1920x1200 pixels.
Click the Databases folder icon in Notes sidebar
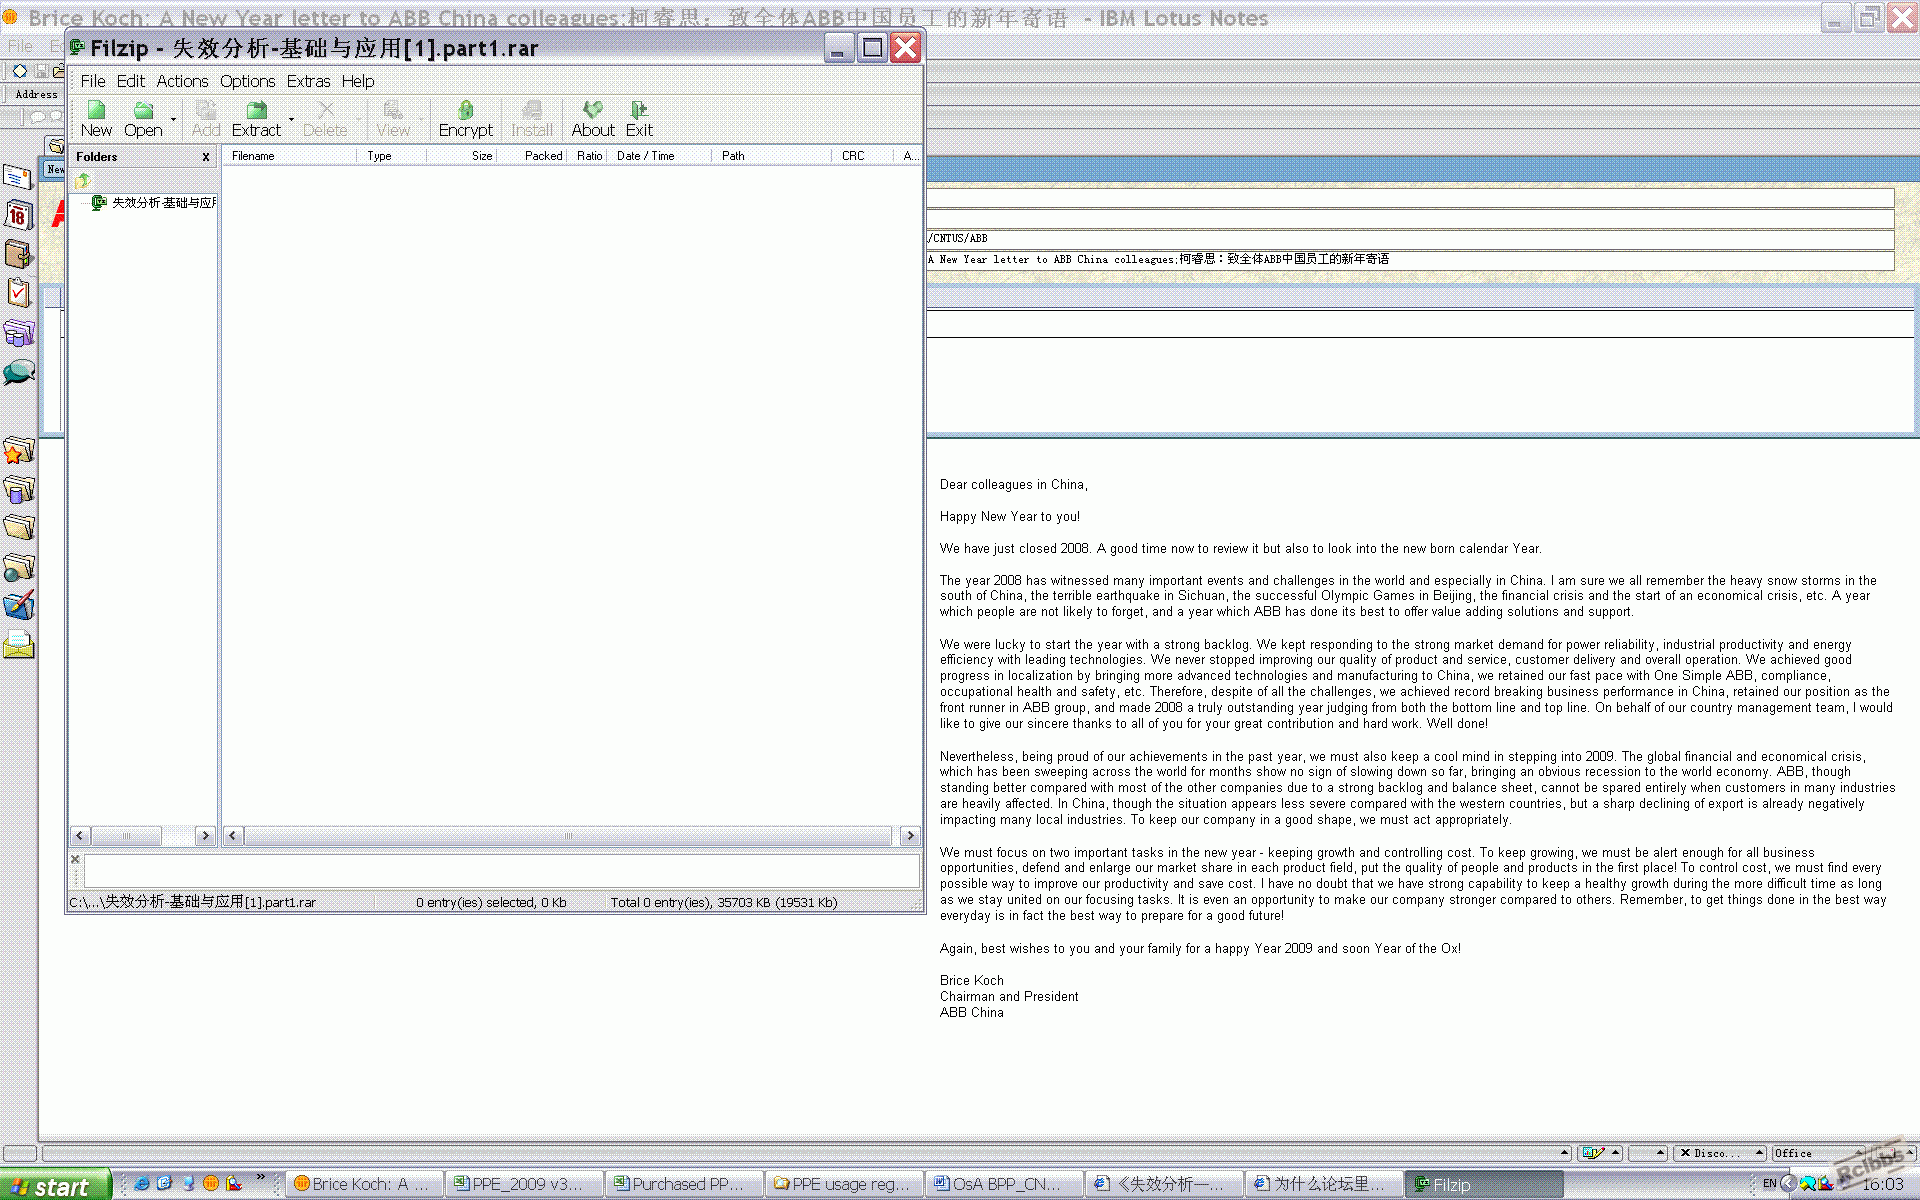(18, 489)
